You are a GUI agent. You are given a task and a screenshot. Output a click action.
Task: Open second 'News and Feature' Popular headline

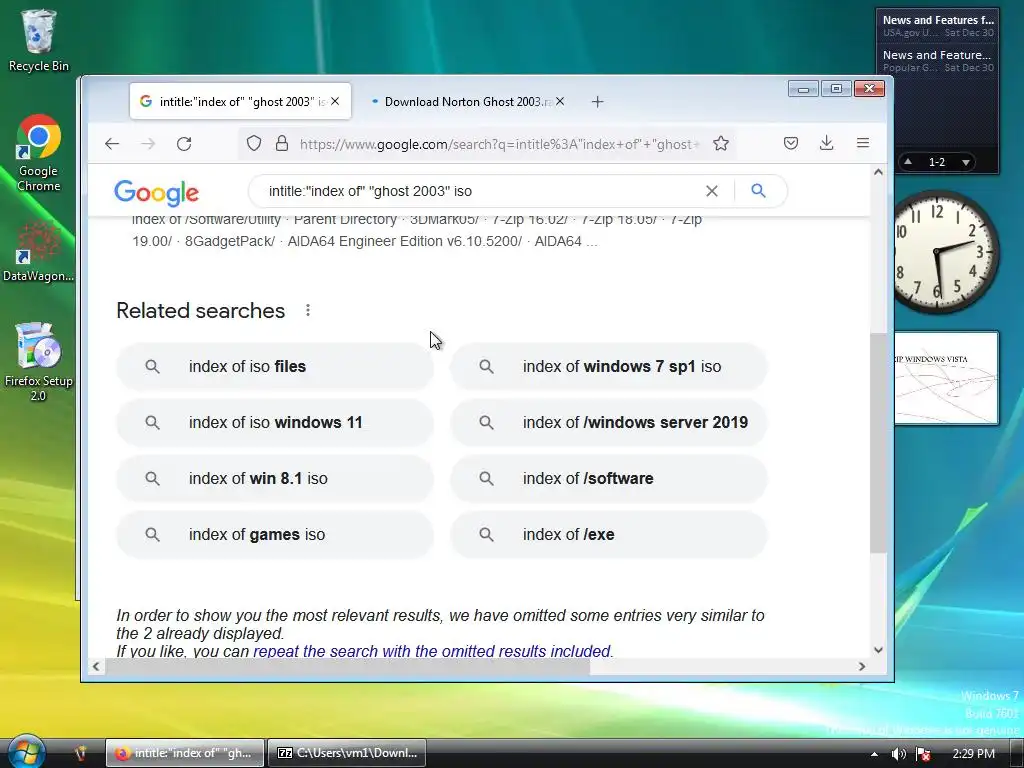click(938, 61)
